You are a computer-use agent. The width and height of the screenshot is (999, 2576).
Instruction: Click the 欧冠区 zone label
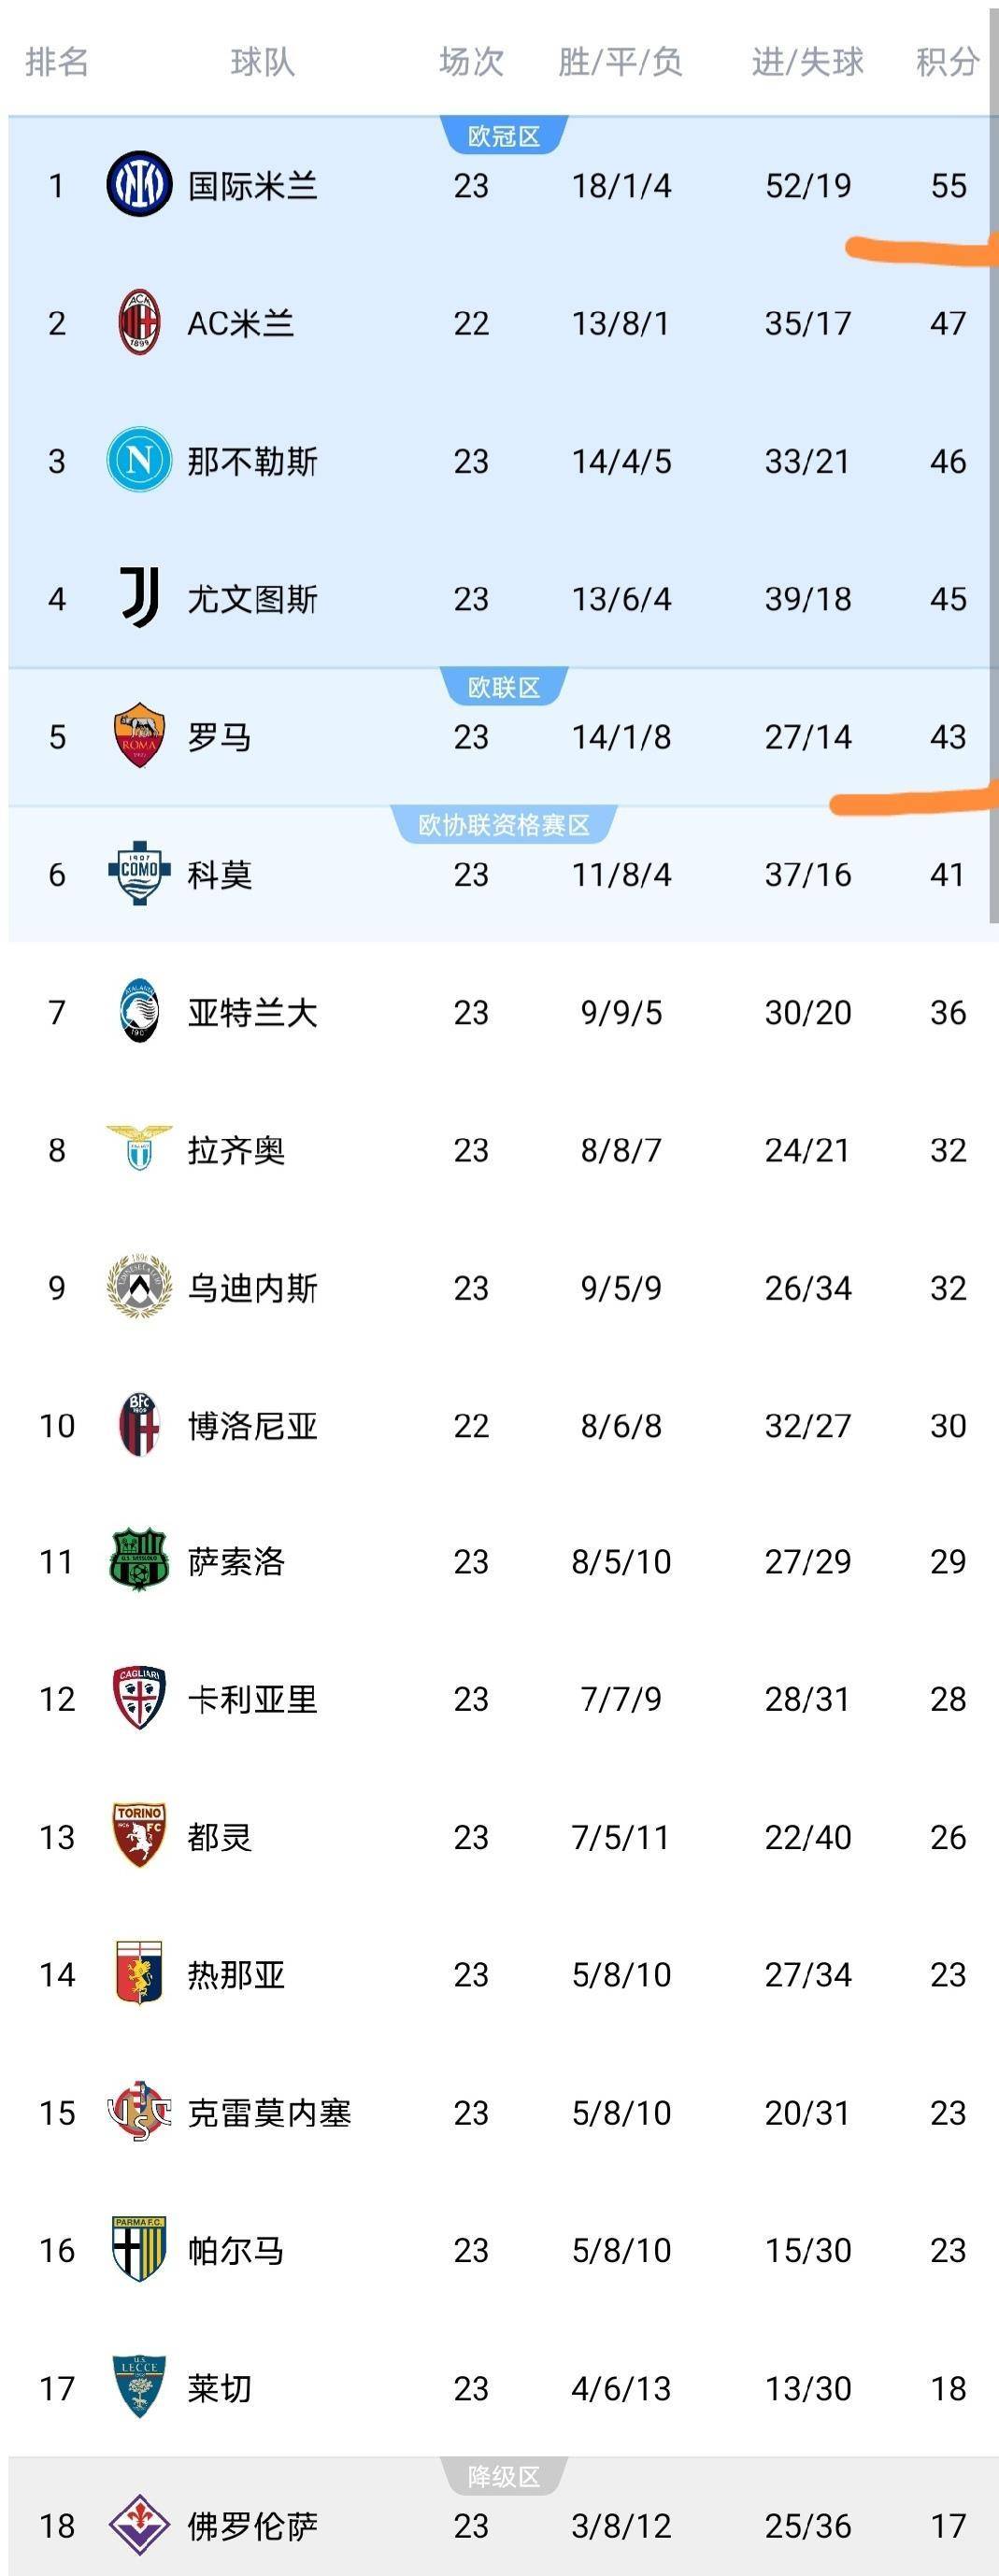pos(504,136)
